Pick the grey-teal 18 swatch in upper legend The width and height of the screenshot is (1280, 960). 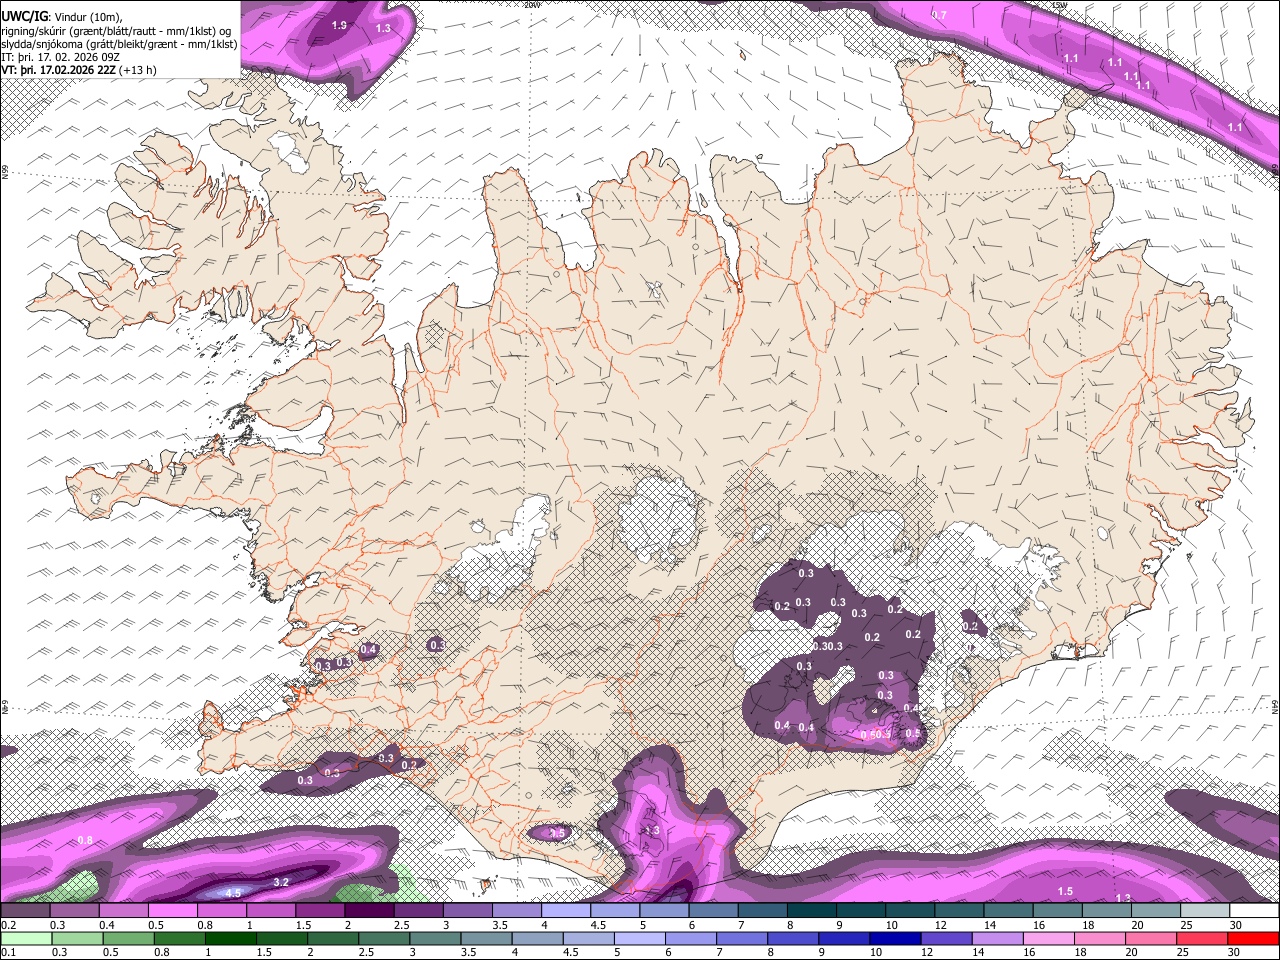1107,910
